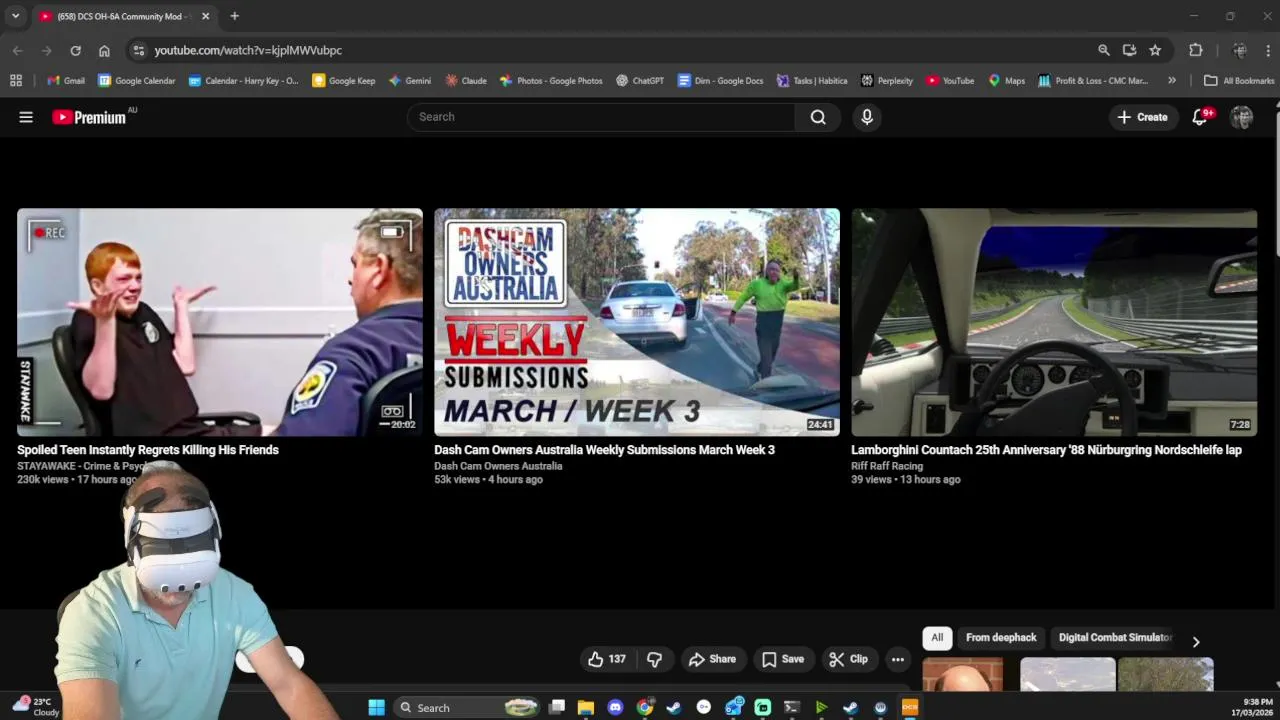The width and height of the screenshot is (1280, 720).
Task: Open Spoiled Teen Instantly Regrets video title
Action: [148, 450]
